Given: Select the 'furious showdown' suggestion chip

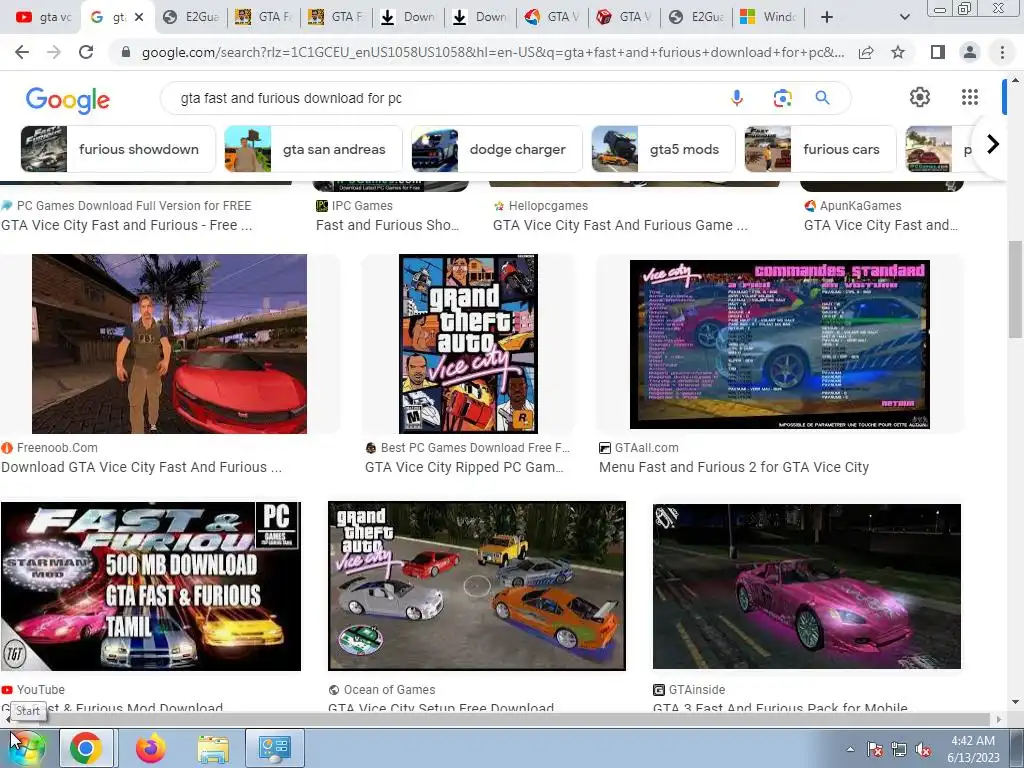Looking at the screenshot, I should pyautogui.click(x=118, y=149).
